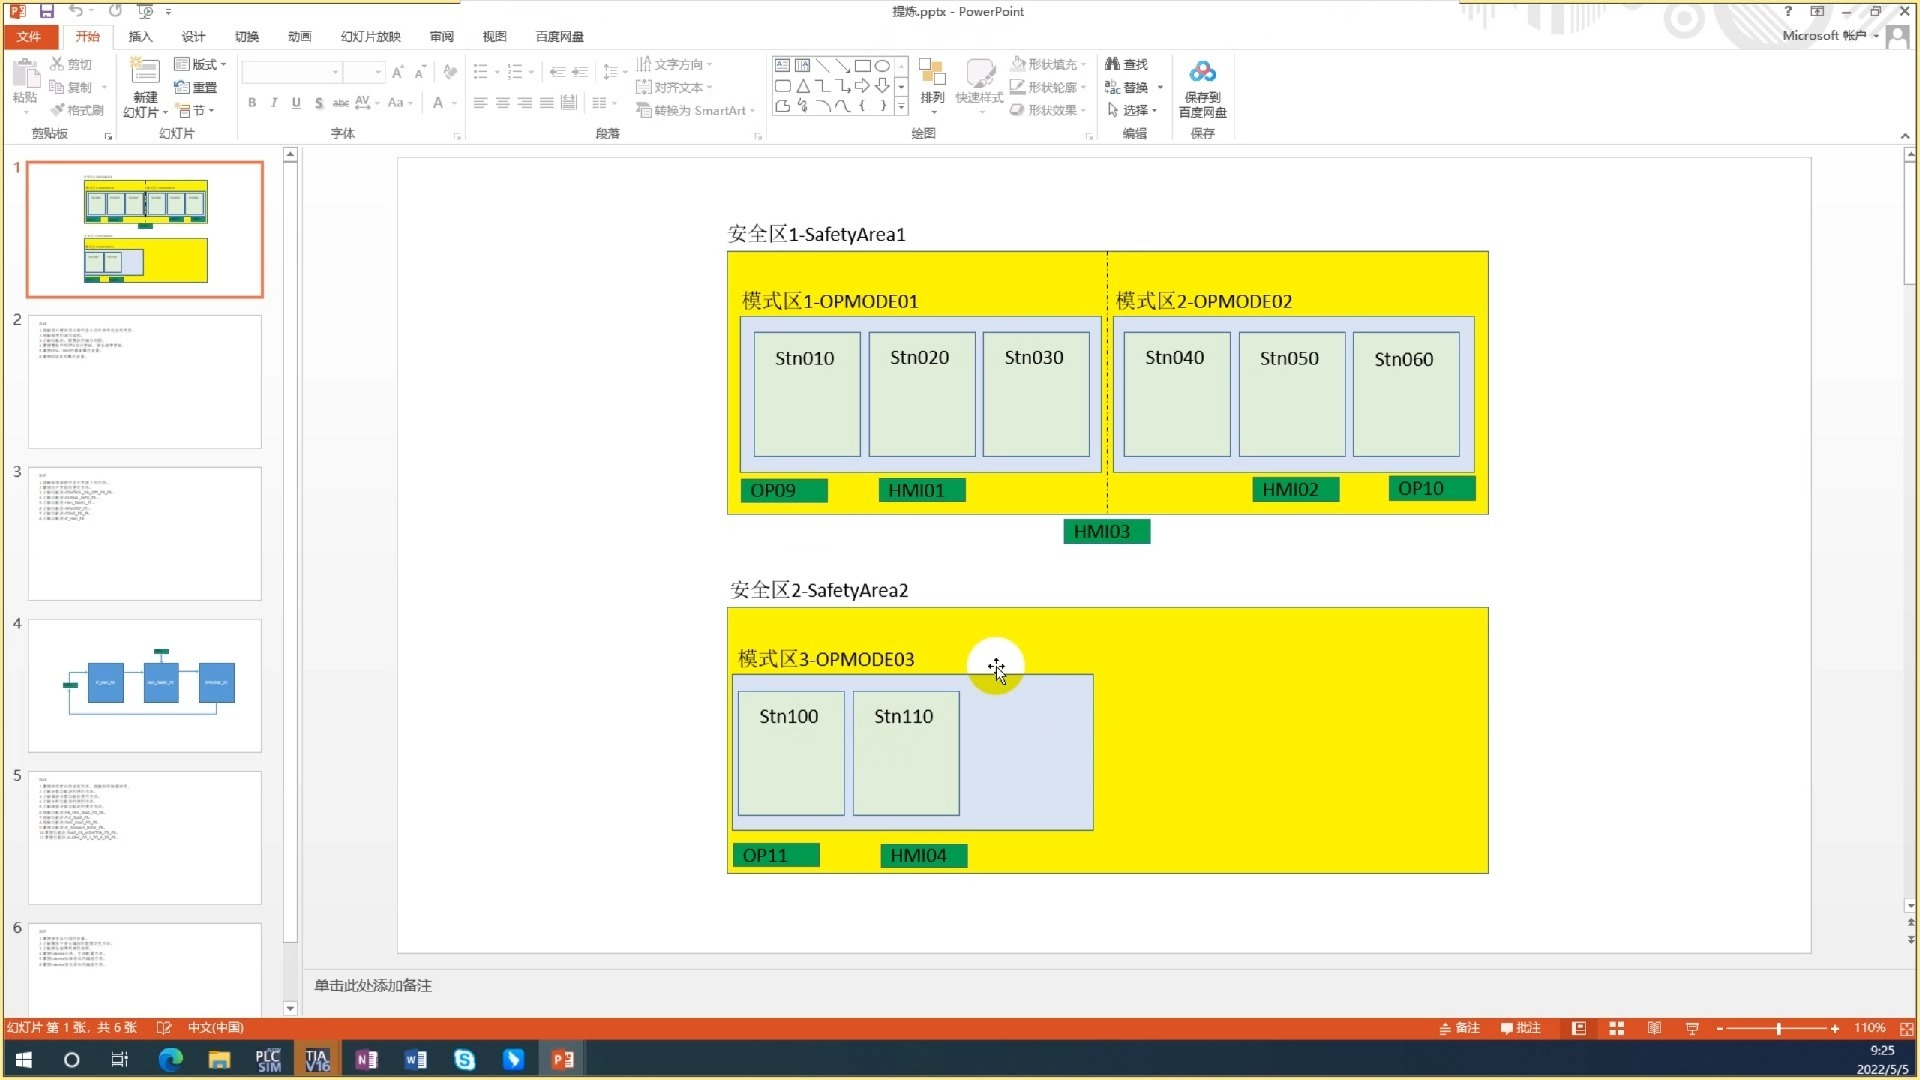Open the font name combo box
The image size is (1920, 1080).
291,72
